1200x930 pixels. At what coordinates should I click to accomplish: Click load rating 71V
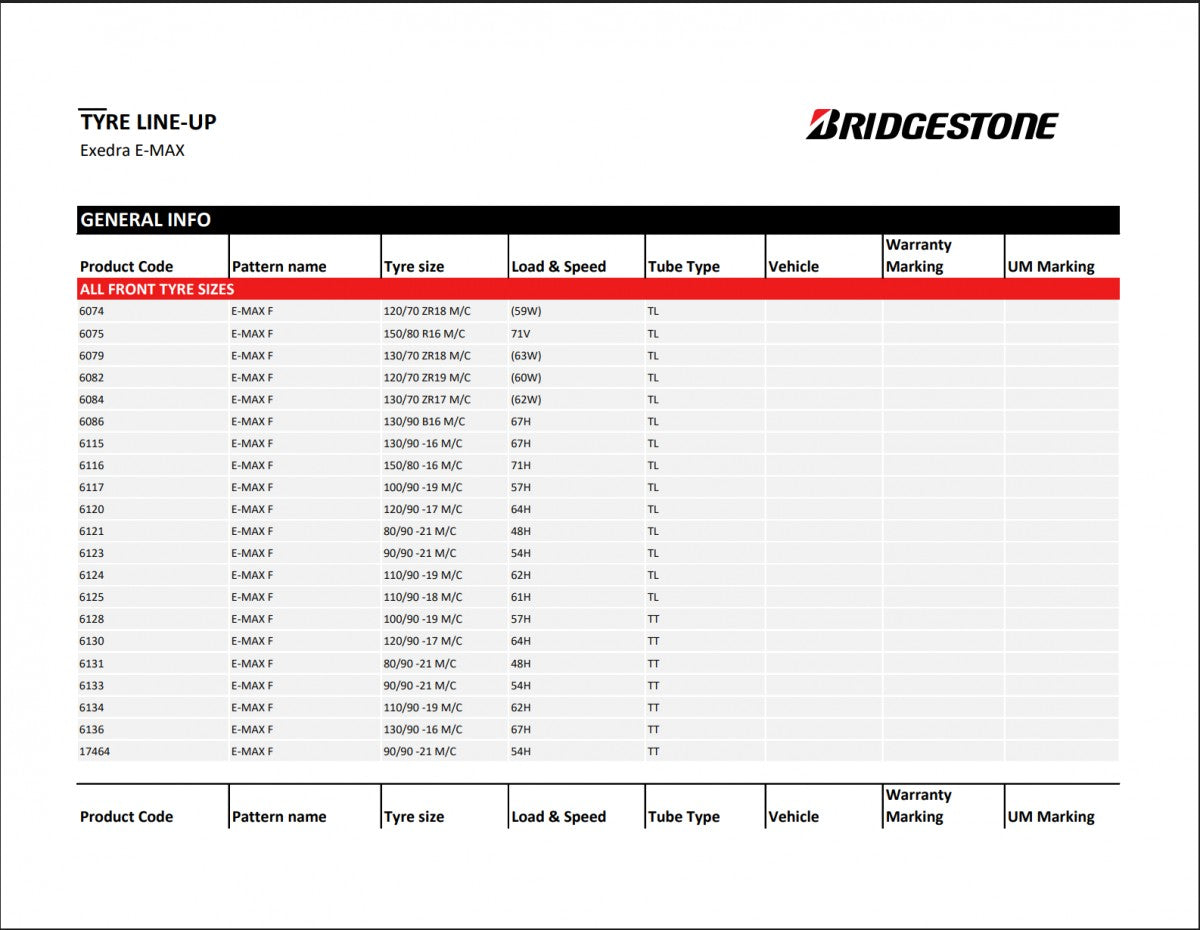click(521, 333)
